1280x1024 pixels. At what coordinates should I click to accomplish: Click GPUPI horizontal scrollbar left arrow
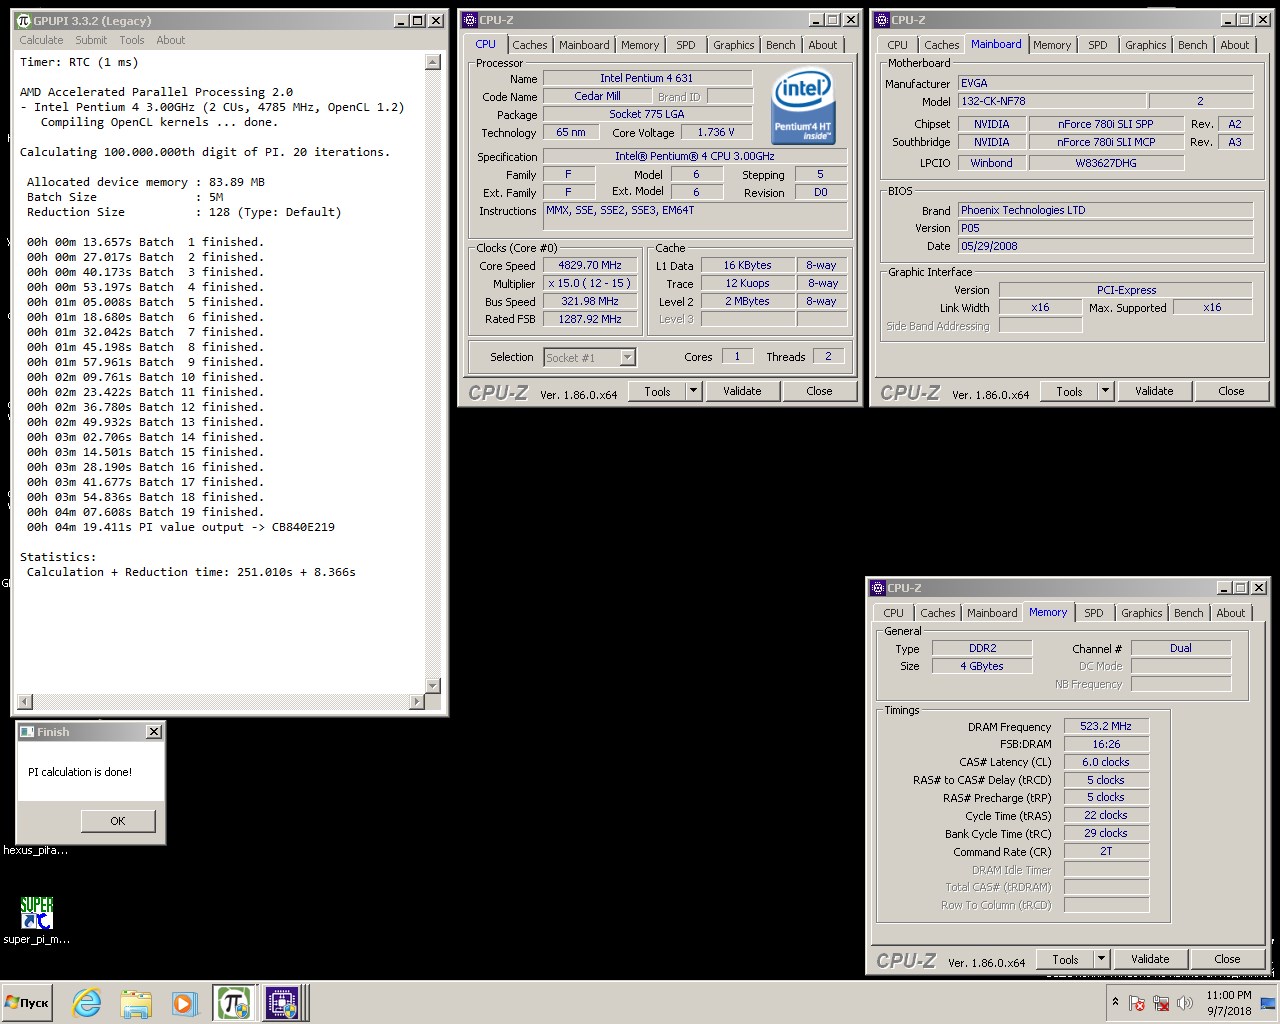(x=25, y=701)
